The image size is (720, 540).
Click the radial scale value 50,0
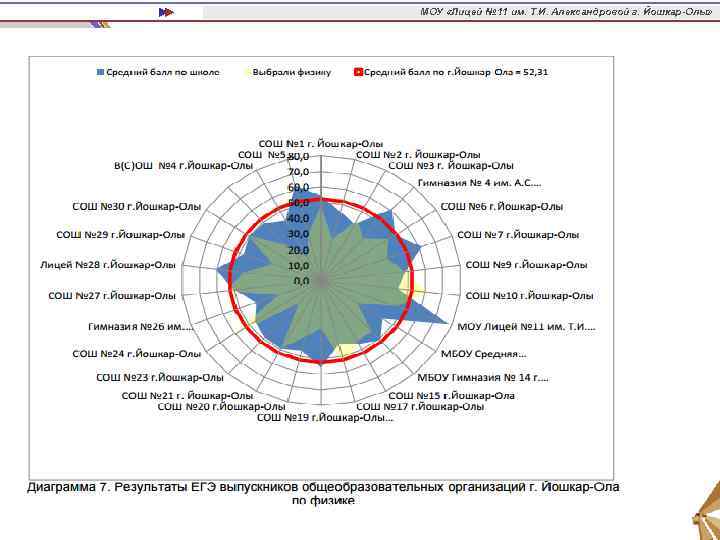(298, 203)
